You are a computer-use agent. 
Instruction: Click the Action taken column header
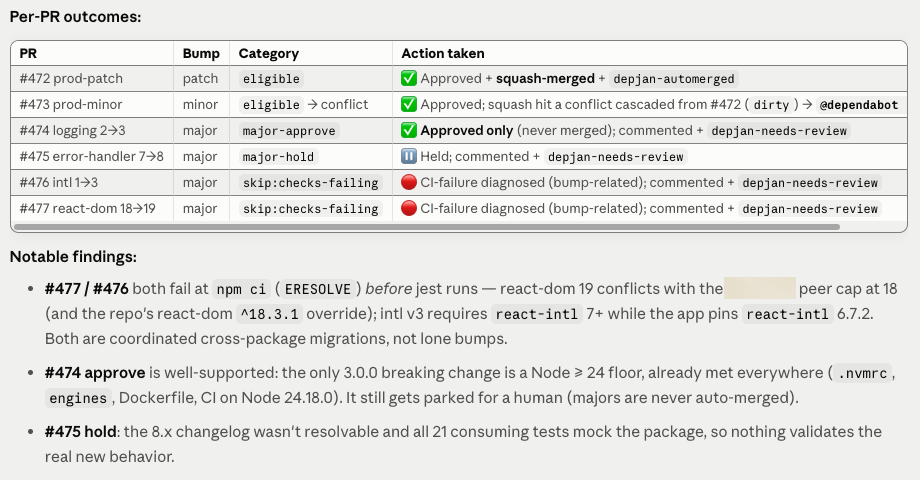tap(443, 53)
